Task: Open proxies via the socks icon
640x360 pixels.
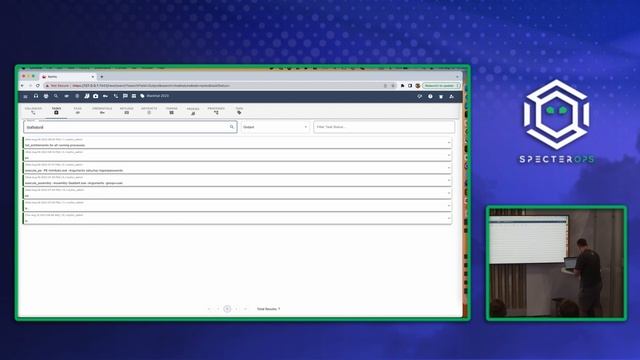Action: [x=87, y=96]
